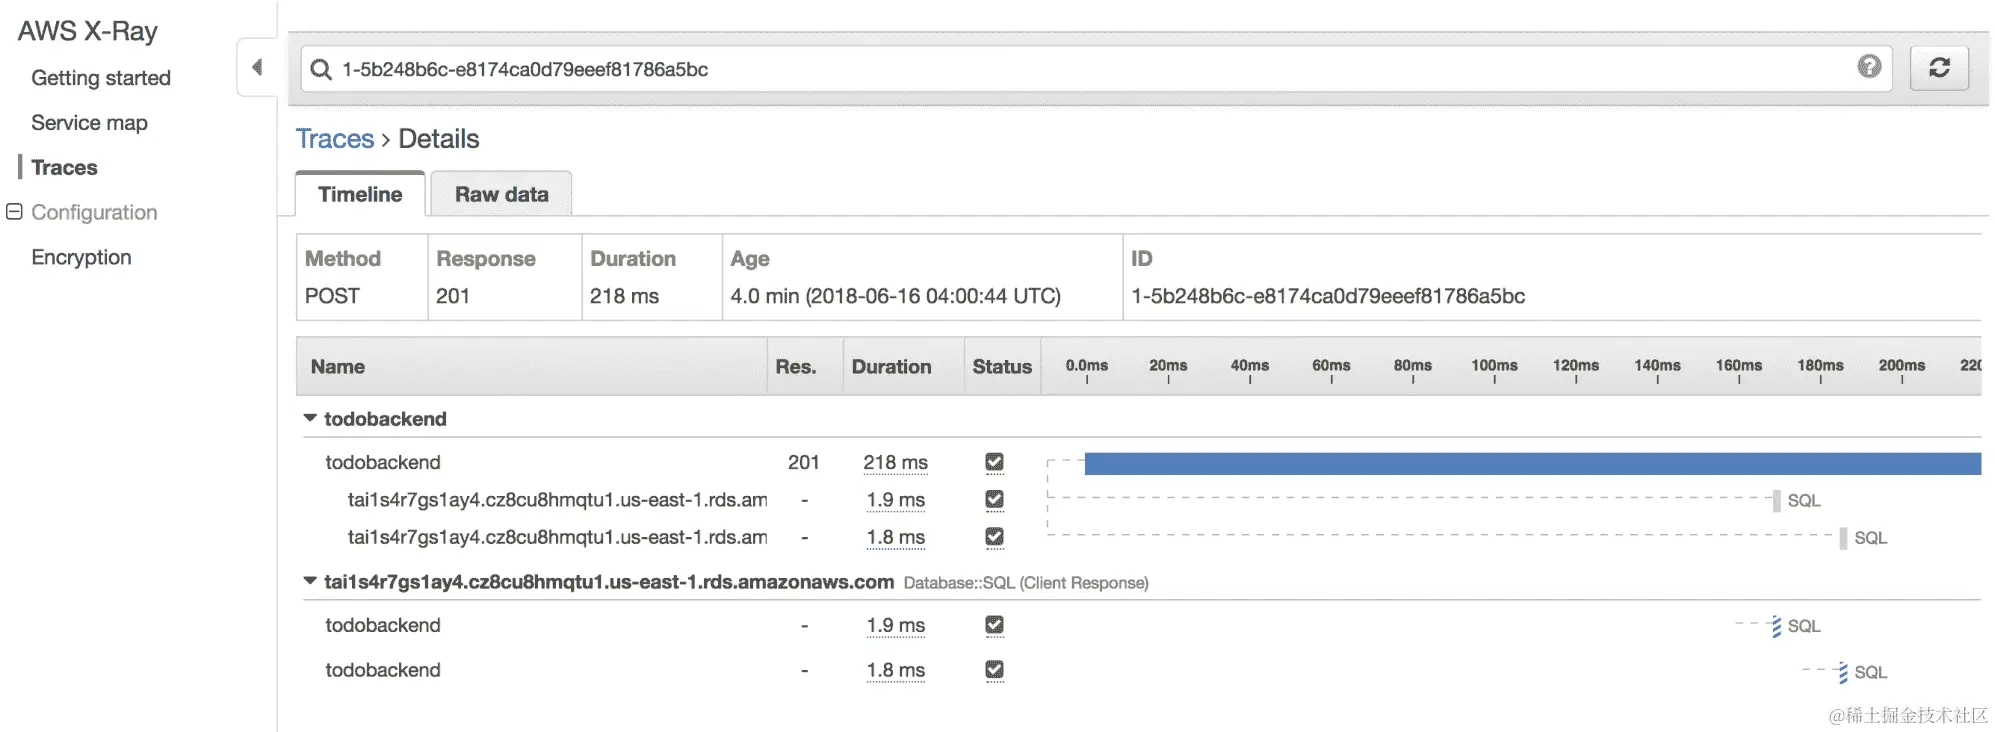Click the AWS X-Ray title
Screen dimensions: 1995x732
coord(87,31)
